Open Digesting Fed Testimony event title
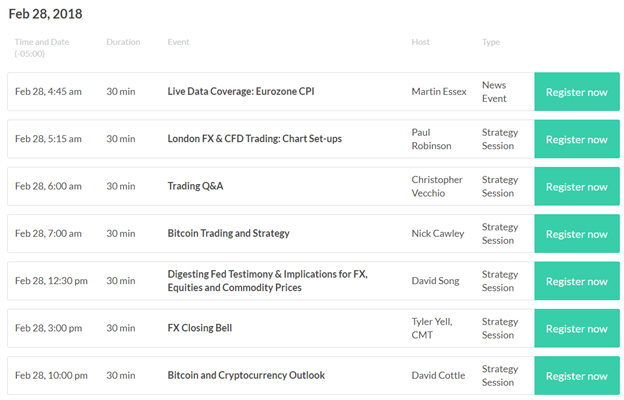This screenshot has height=400, width=624. [x=267, y=281]
